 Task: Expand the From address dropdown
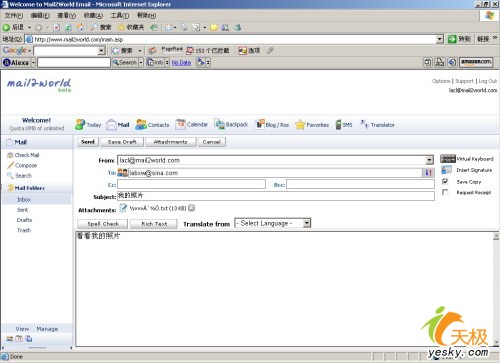click(x=429, y=160)
